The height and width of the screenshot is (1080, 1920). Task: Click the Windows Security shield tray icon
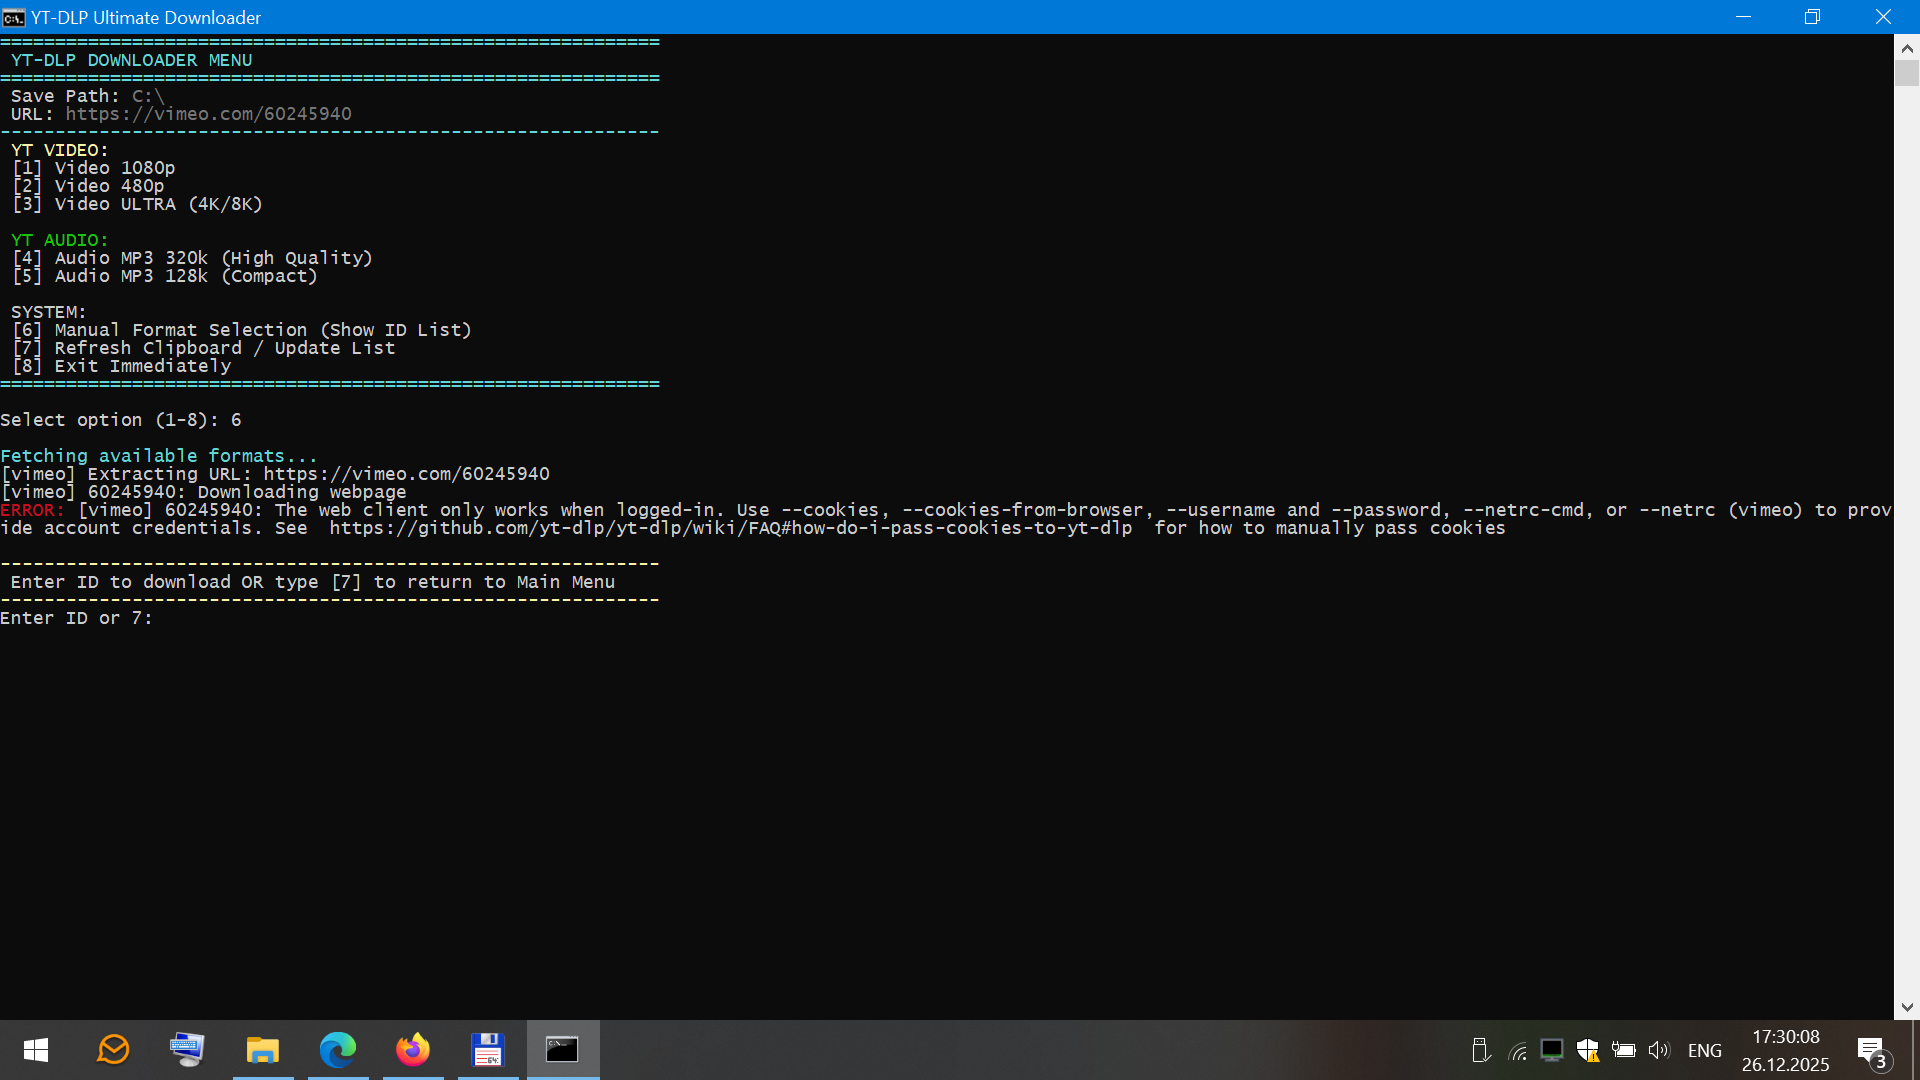pos(1587,1050)
